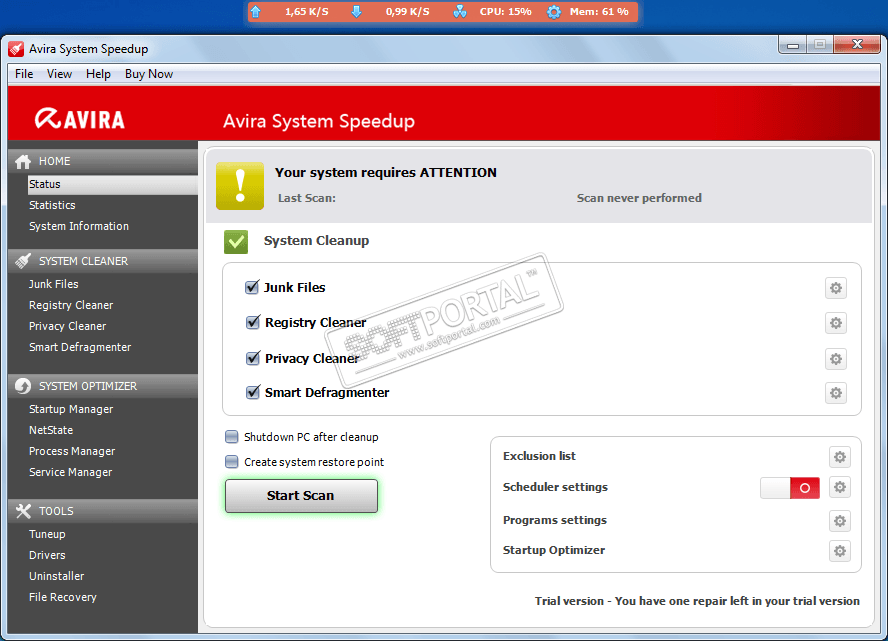Image resolution: width=888 pixels, height=641 pixels.
Task: Click the Exclusion list label
Action: (539, 456)
